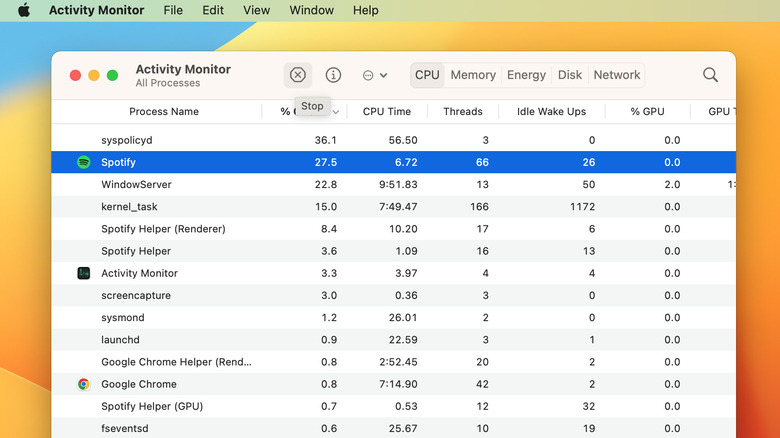Click the Spotify app icon in the list
780x438 pixels.
coord(84,162)
